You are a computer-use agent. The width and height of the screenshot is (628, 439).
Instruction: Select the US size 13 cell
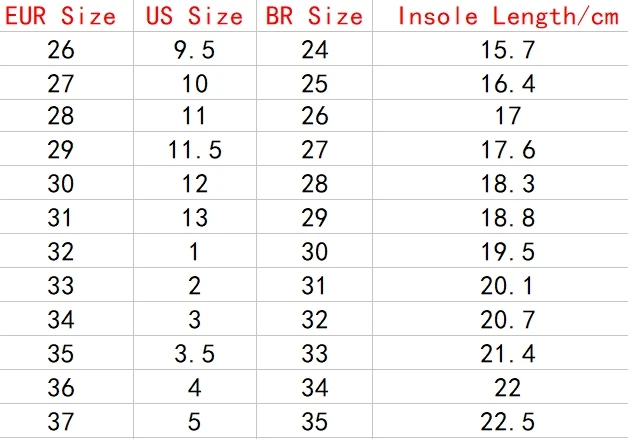195,217
